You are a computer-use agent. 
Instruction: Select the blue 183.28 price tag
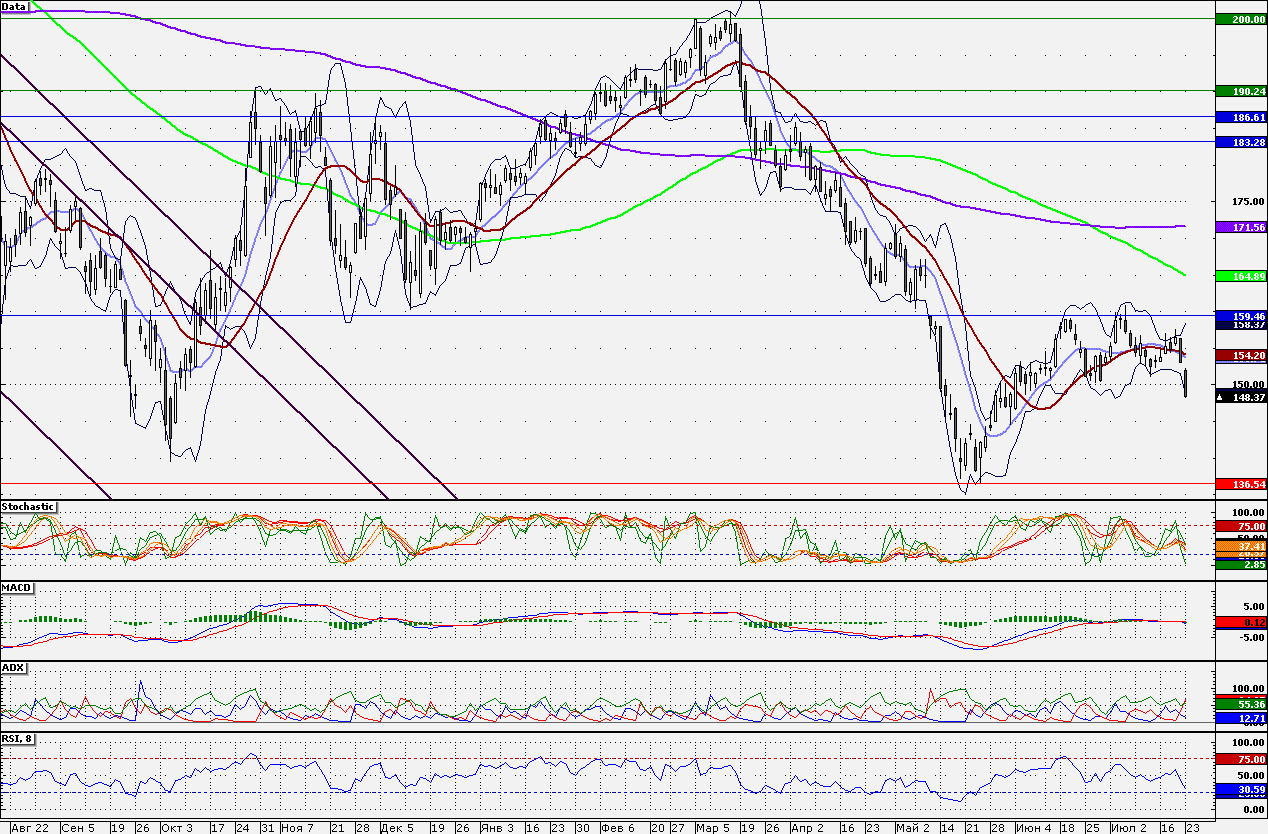tap(1240, 143)
